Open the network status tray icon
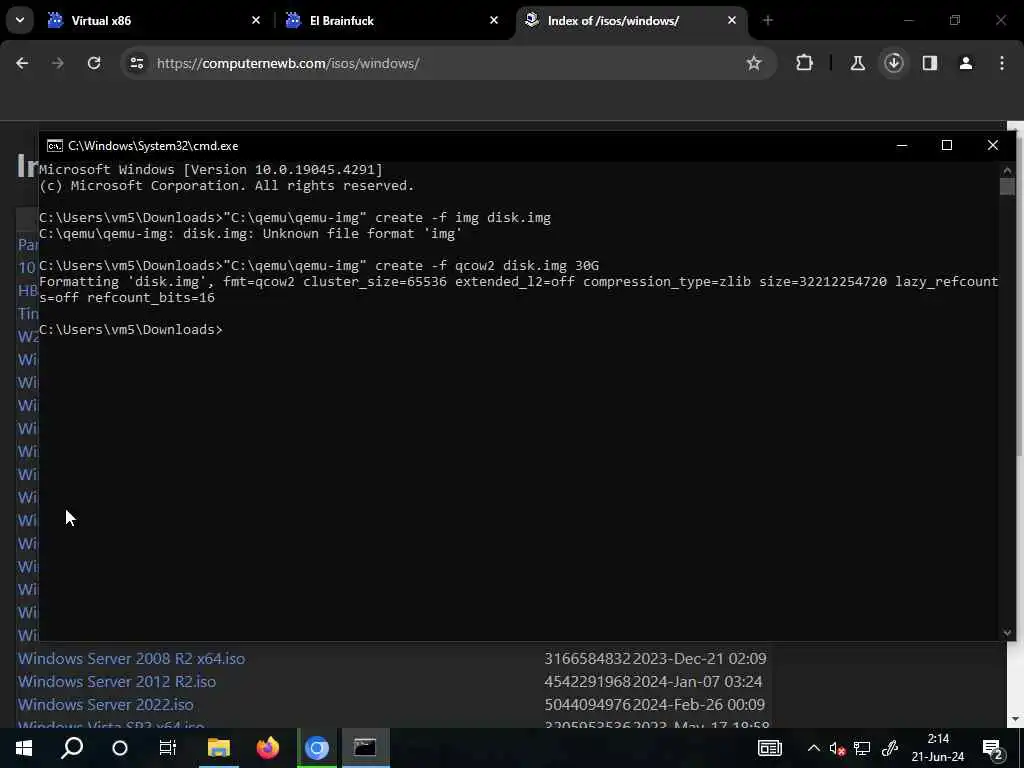This screenshot has height=768, width=1024. click(862, 748)
